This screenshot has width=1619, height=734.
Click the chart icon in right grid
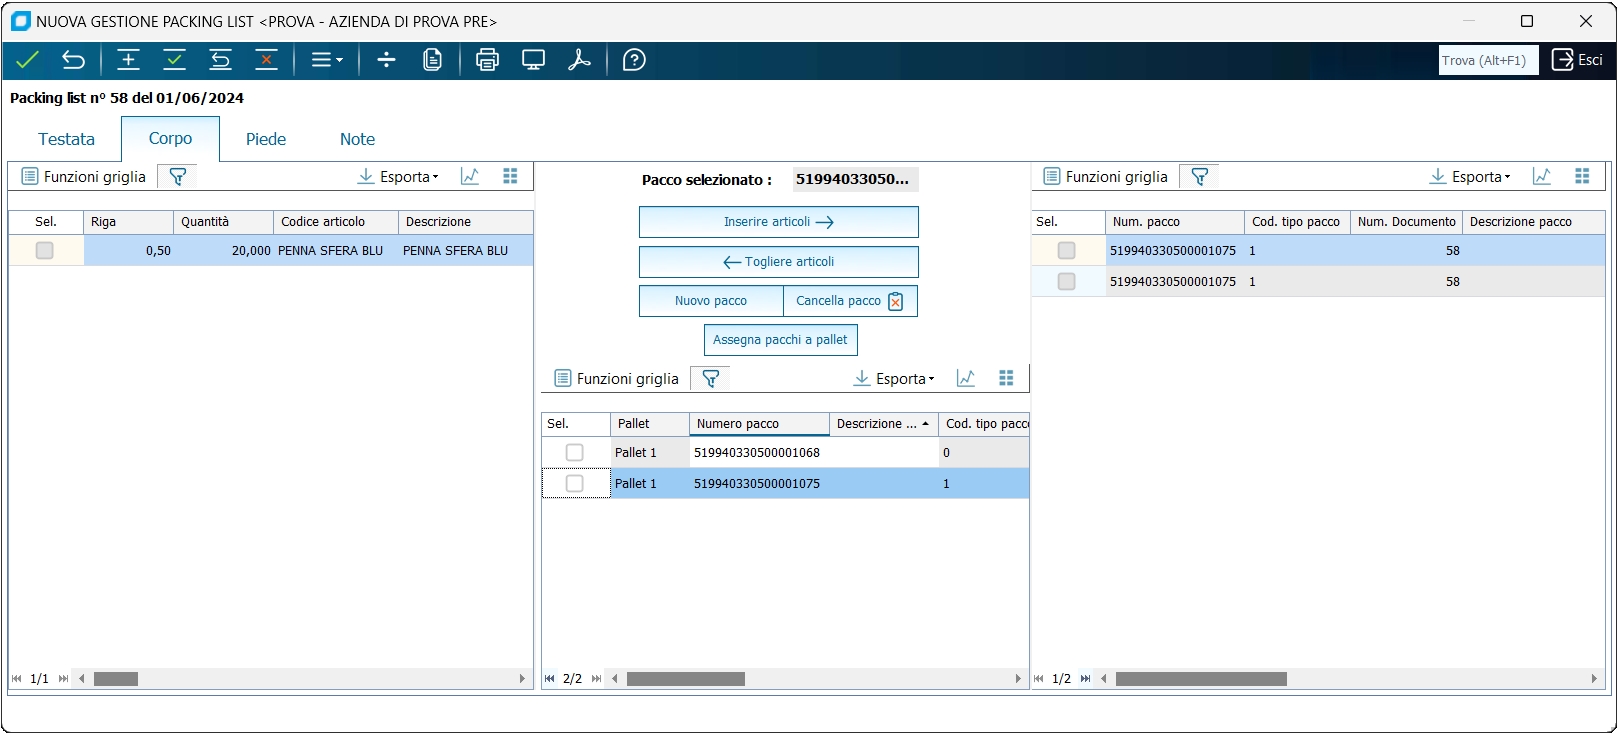[1542, 177]
